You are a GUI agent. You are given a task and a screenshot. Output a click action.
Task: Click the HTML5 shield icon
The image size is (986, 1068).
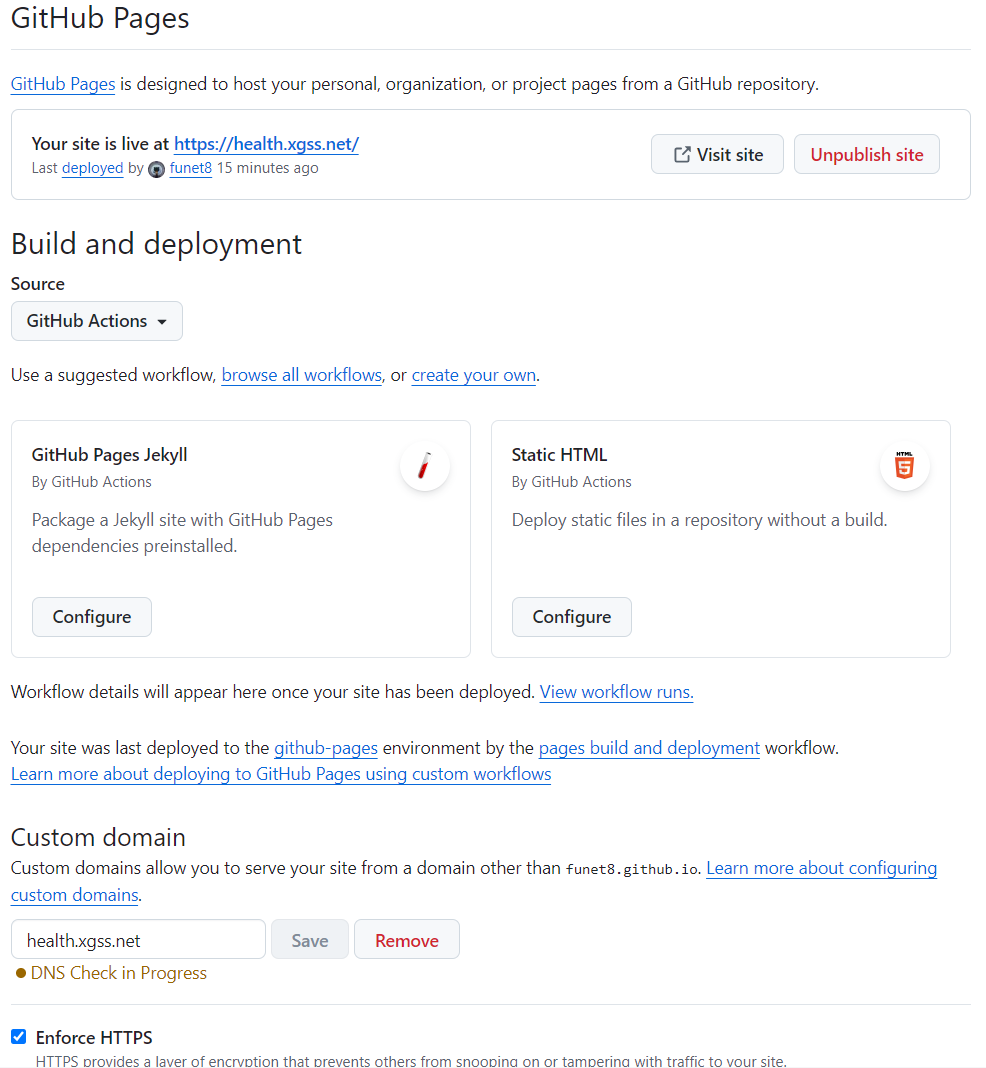click(x=904, y=466)
